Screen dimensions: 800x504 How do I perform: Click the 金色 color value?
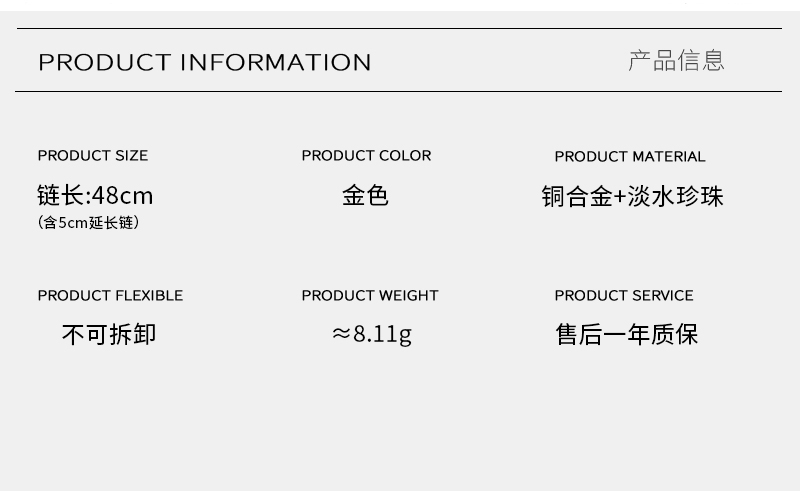coord(365,196)
